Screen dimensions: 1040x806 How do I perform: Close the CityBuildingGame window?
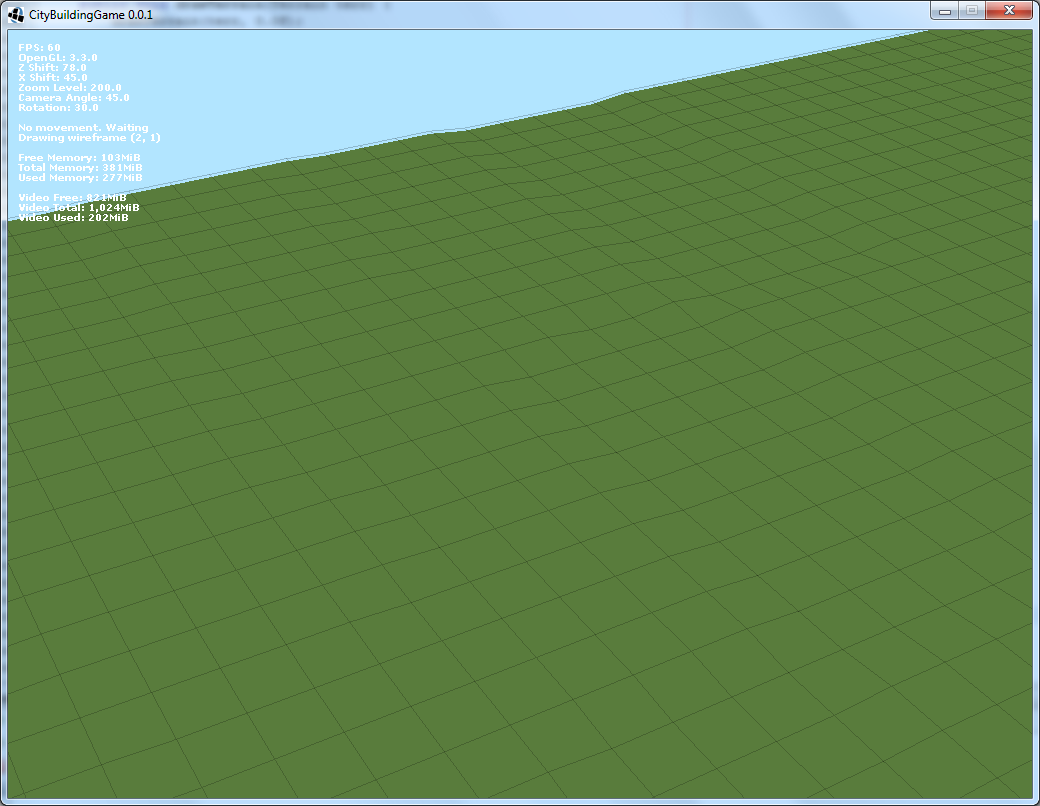click(x=1009, y=10)
